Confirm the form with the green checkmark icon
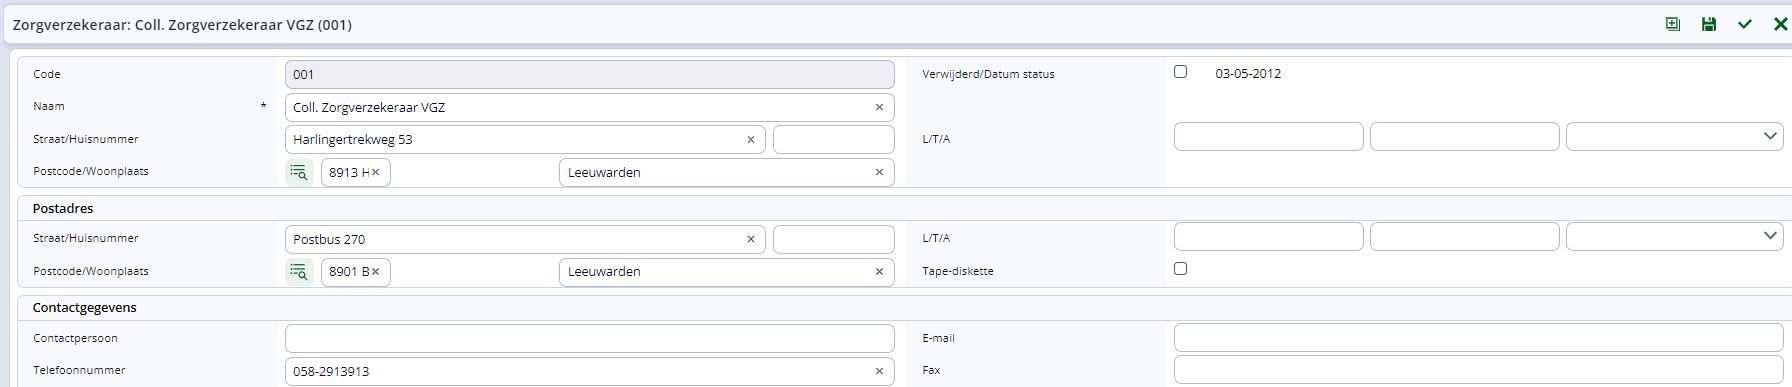The width and height of the screenshot is (1792, 387). pyautogui.click(x=1744, y=24)
